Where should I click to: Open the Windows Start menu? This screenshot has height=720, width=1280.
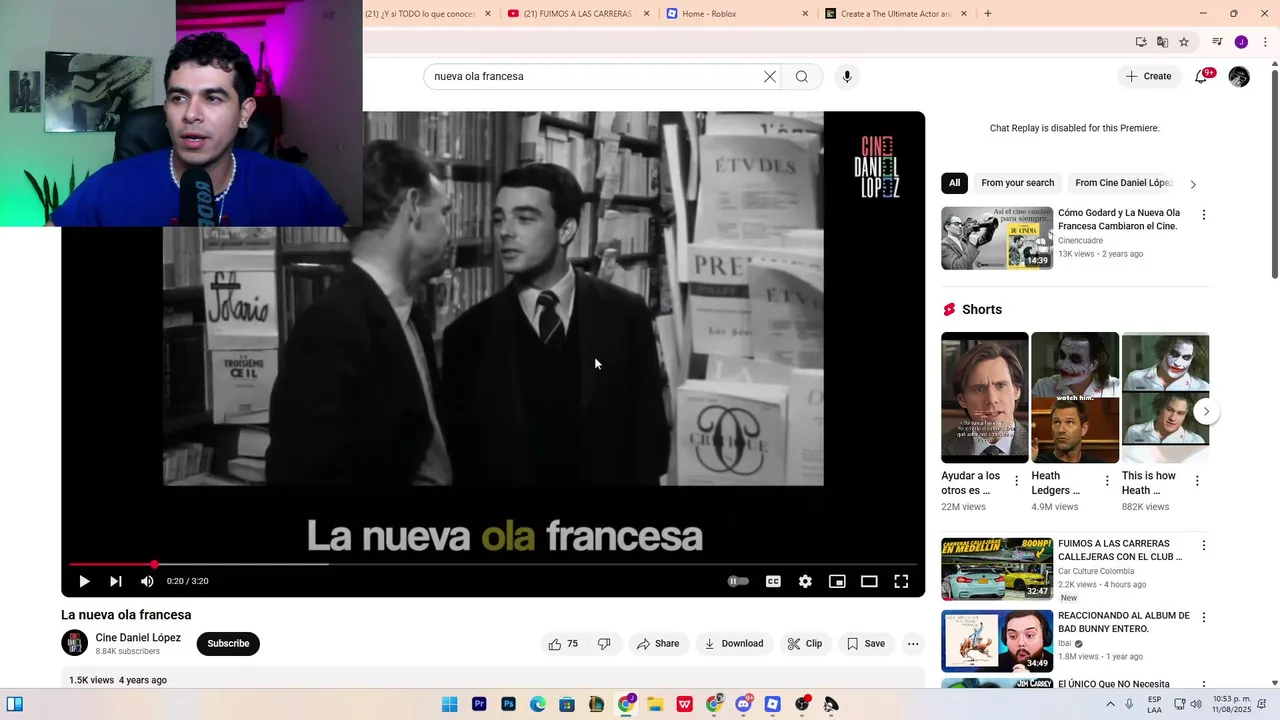point(450,704)
